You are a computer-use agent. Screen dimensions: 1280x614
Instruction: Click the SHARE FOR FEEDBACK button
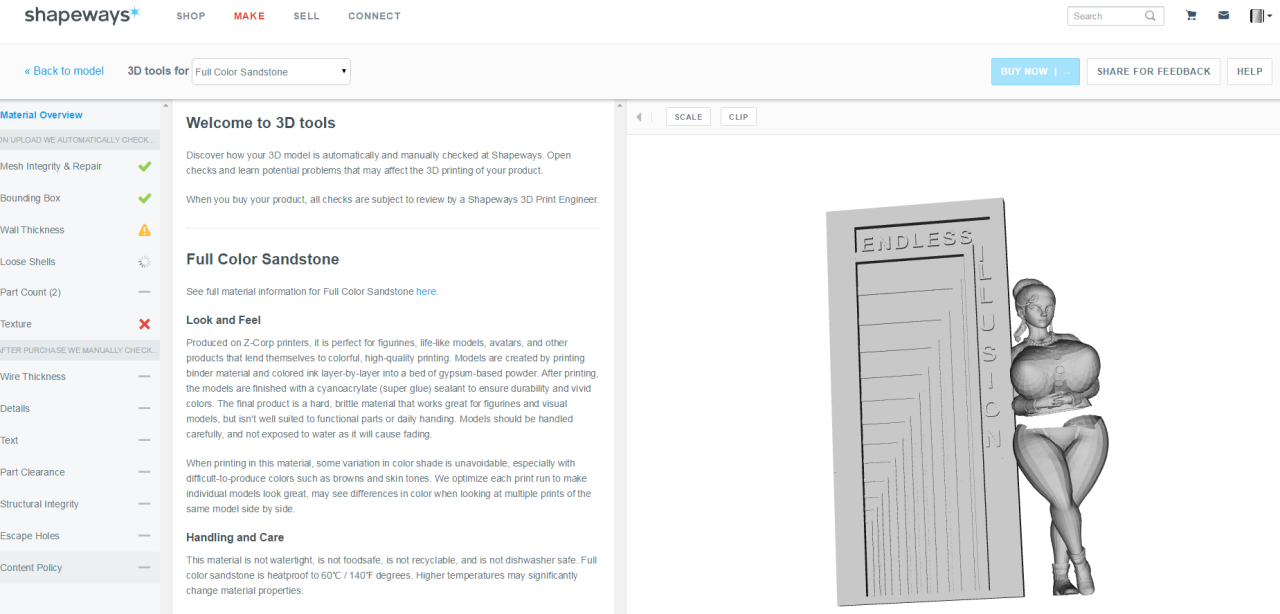tap(1153, 72)
